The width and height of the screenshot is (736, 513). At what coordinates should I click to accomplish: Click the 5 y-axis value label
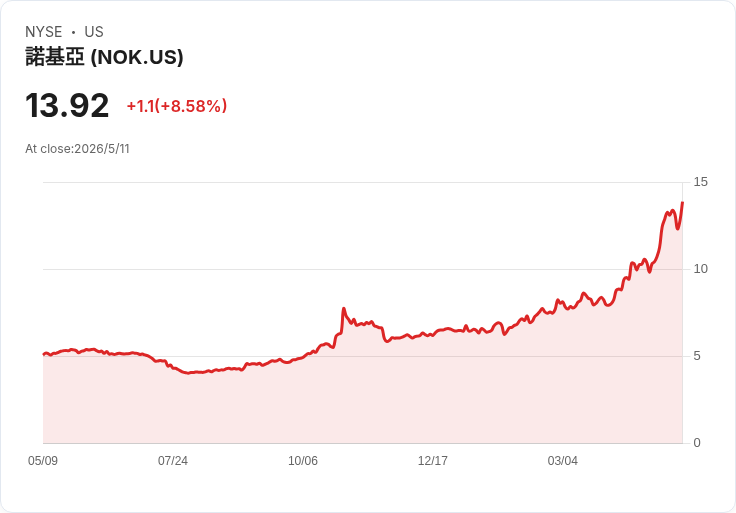click(697, 356)
